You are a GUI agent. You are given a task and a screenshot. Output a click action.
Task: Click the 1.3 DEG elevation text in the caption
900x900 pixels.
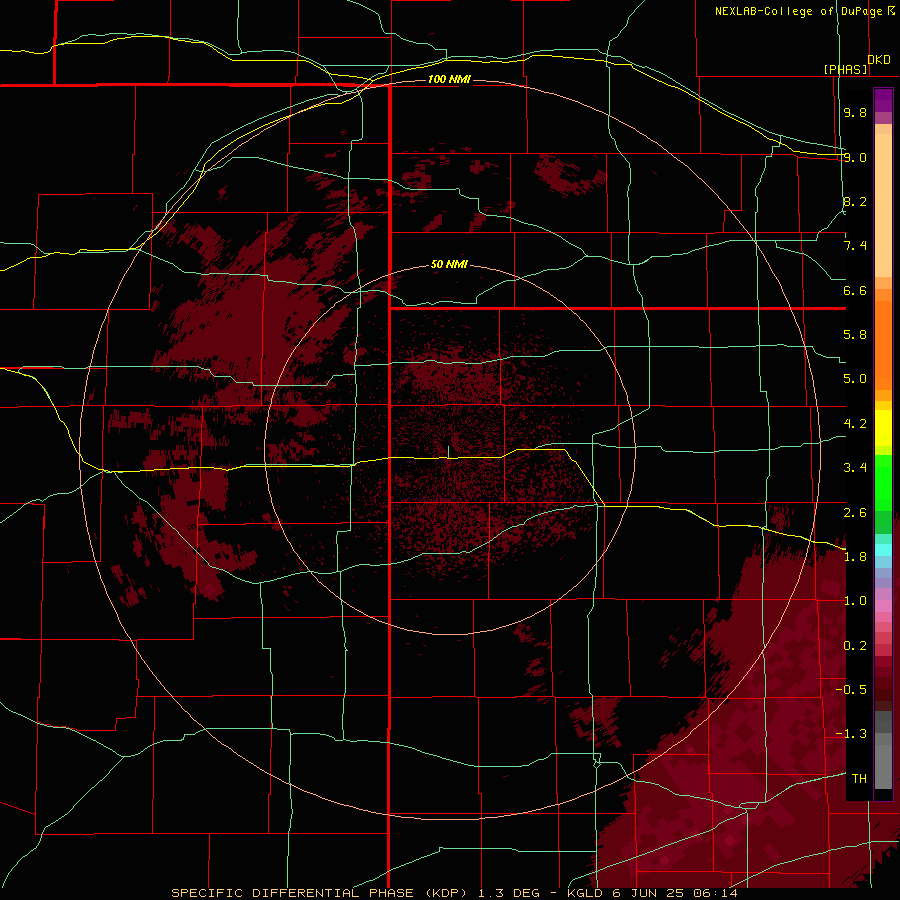point(510,893)
